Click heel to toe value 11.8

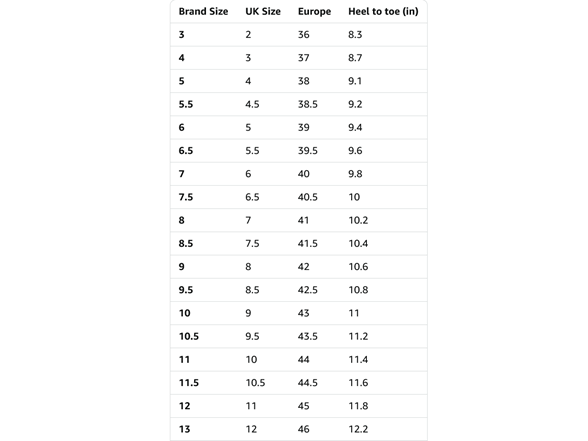(x=358, y=406)
